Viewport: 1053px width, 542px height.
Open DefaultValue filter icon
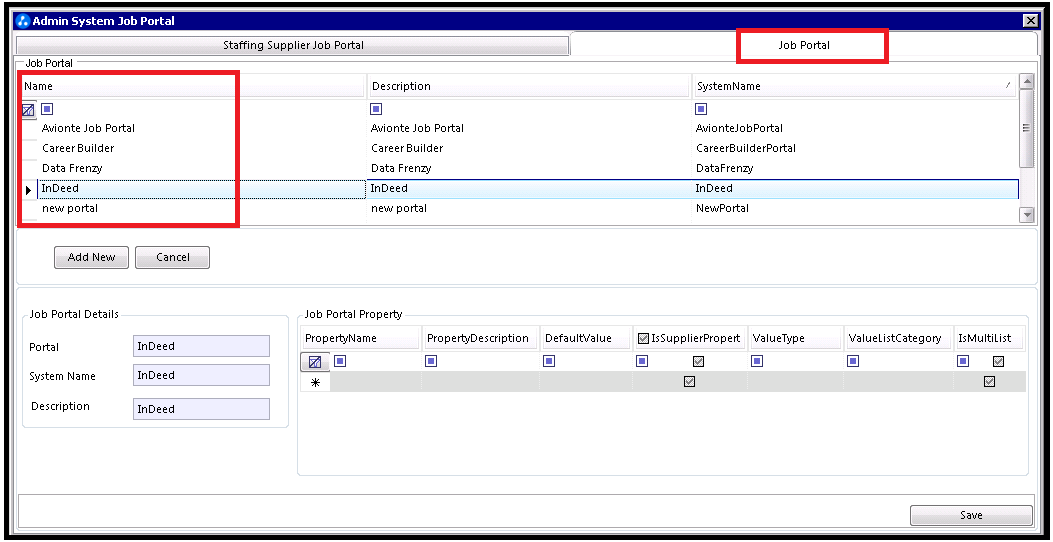(x=549, y=361)
